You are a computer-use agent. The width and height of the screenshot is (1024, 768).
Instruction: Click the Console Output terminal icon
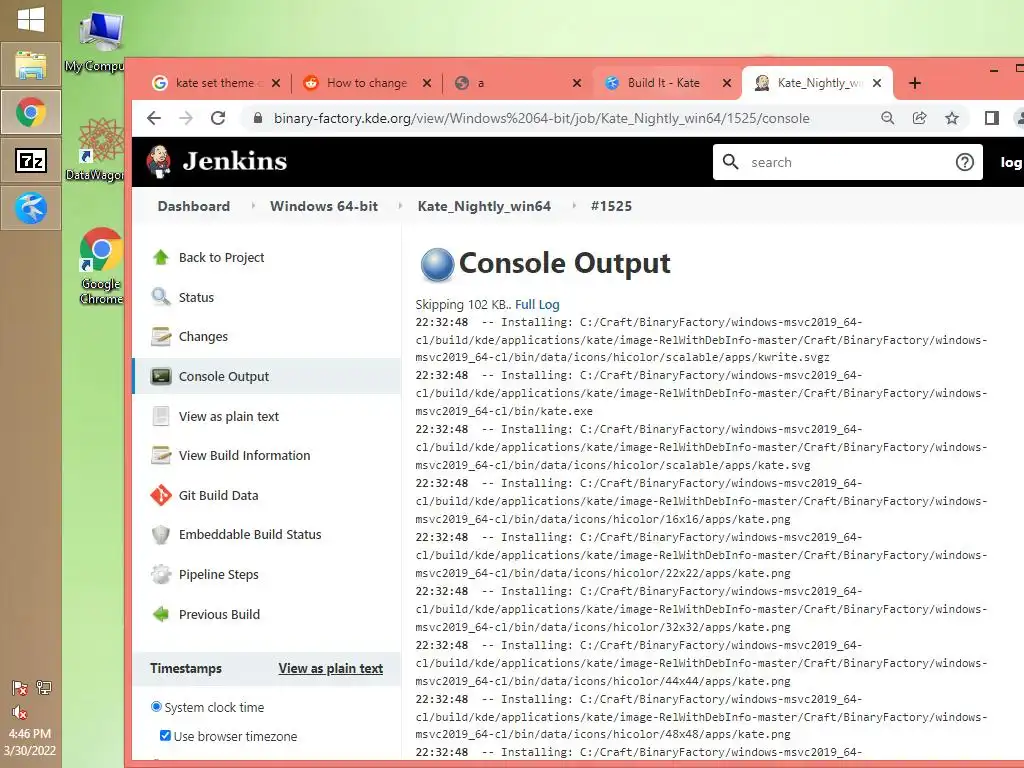coord(161,376)
